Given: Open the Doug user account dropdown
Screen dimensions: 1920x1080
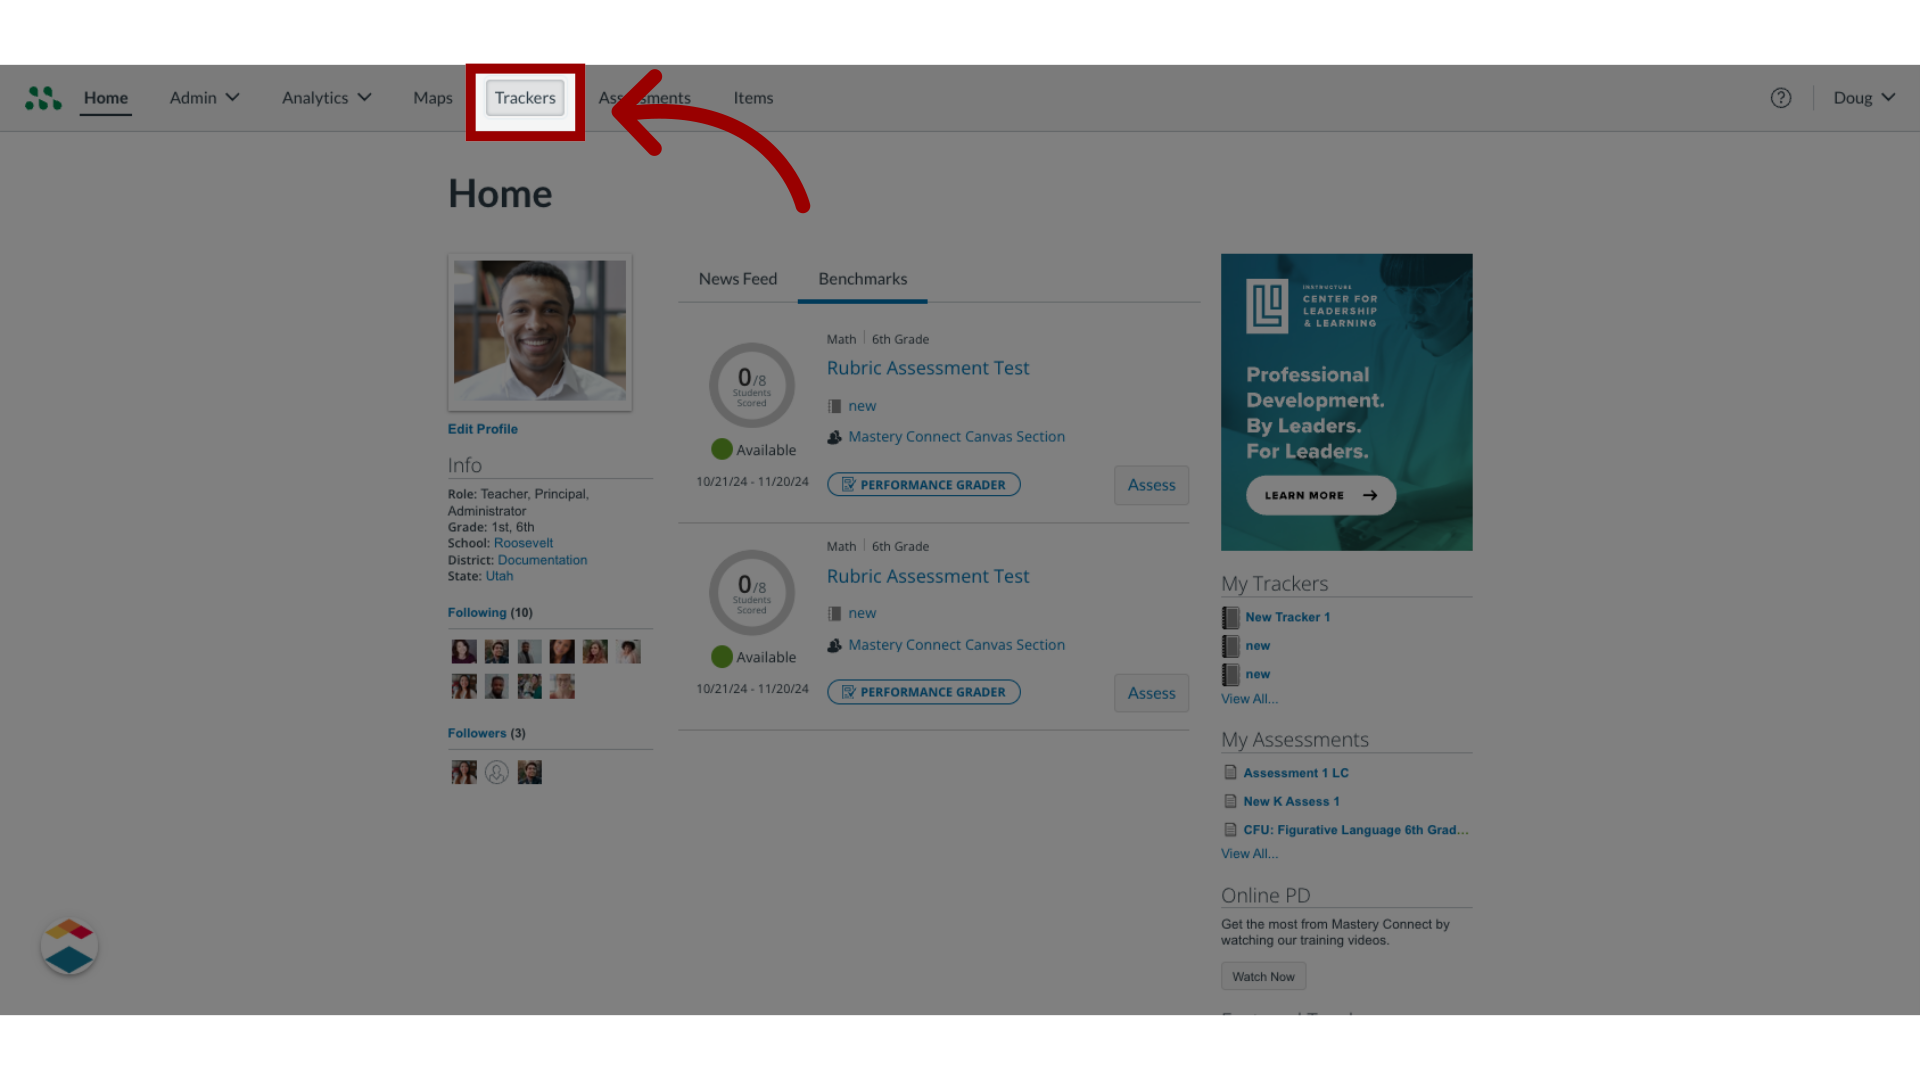Looking at the screenshot, I should click(1865, 96).
